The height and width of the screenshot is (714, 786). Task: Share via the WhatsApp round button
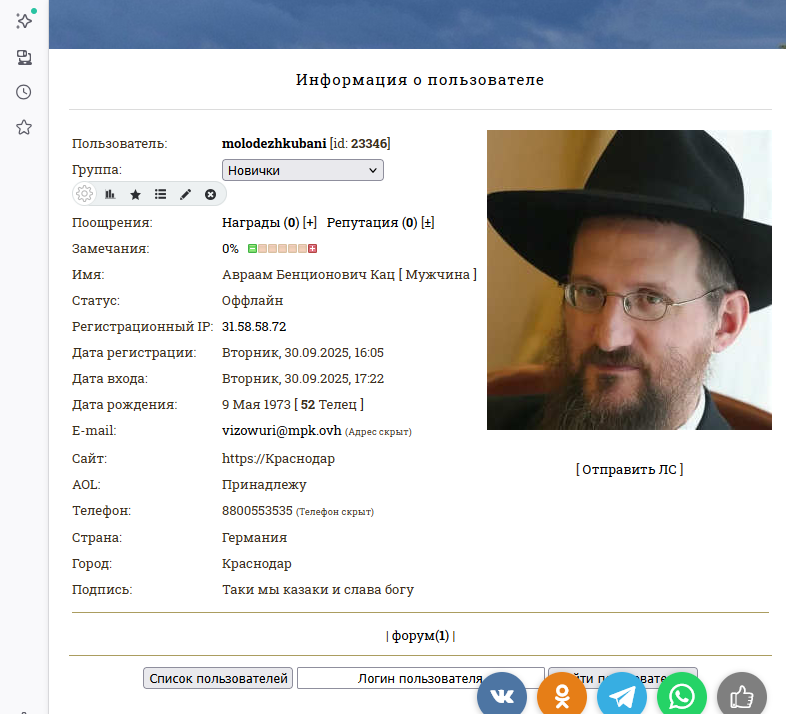click(682, 696)
